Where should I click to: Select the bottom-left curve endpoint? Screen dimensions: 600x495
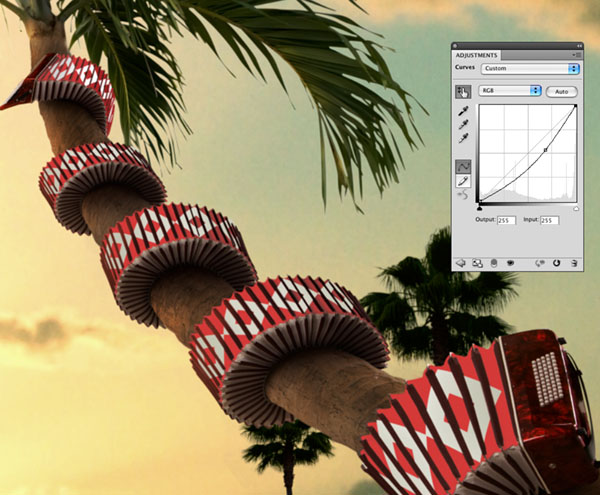[x=479, y=201]
